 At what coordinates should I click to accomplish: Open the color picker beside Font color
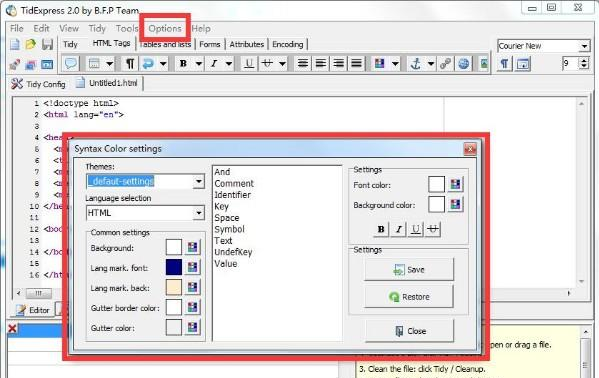(x=455, y=184)
